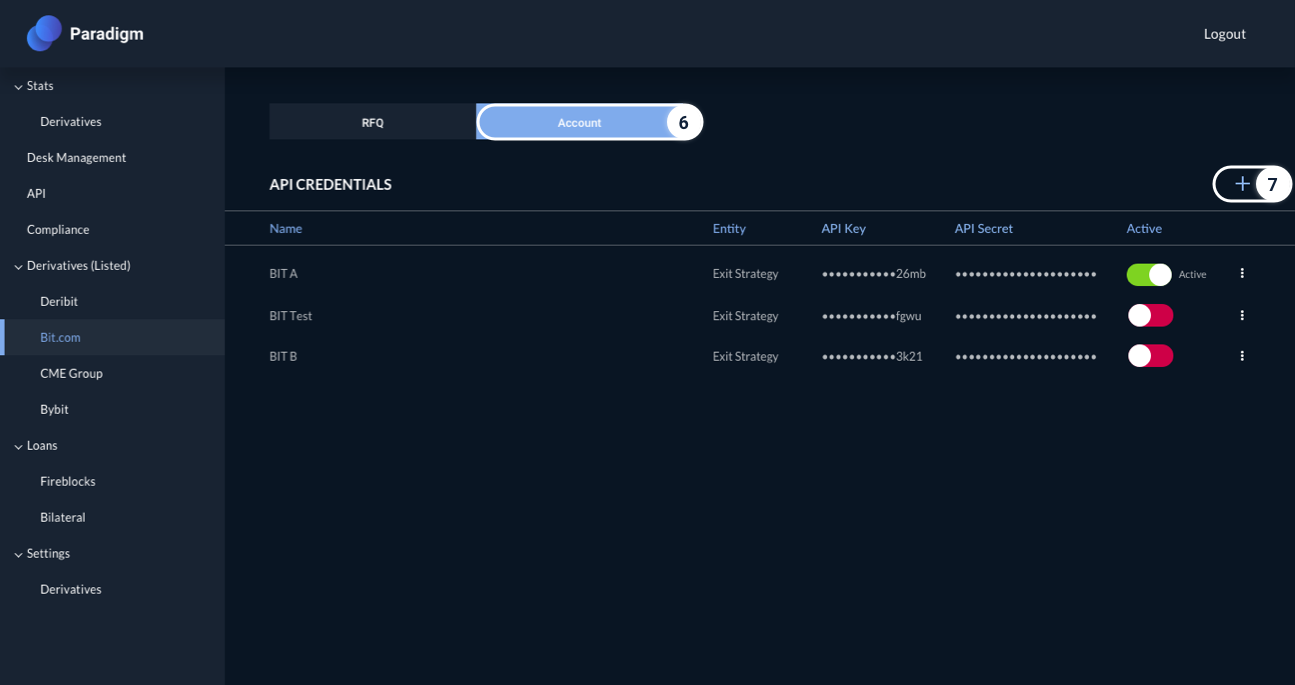Click the Logout link
This screenshot has width=1295, height=685.
pos(1224,34)
